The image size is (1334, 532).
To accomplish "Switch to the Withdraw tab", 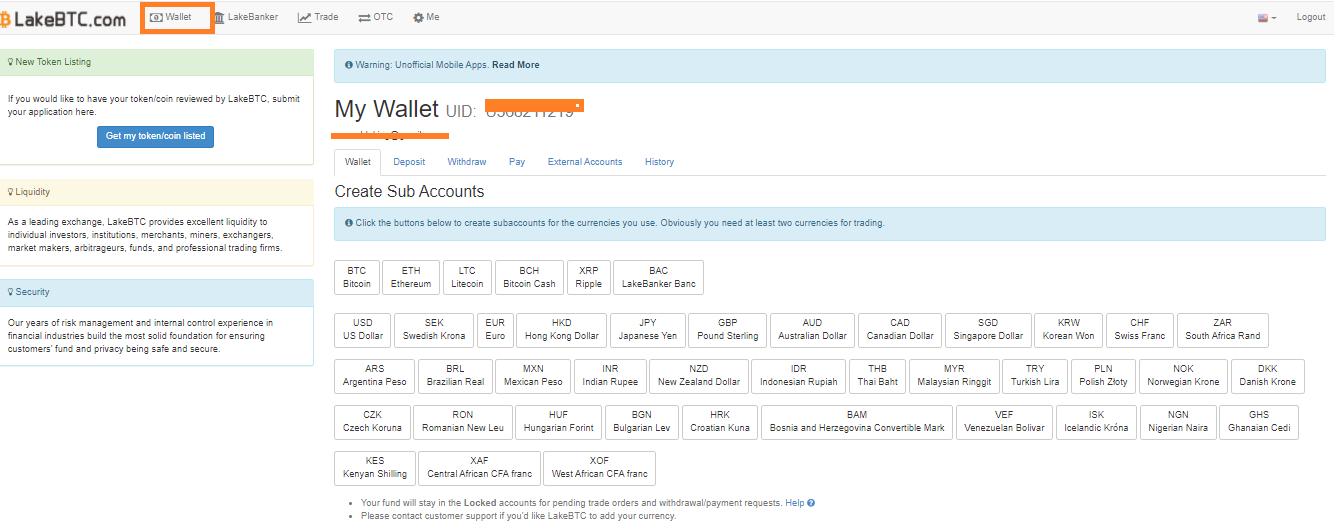I will (x=467, y=162).
